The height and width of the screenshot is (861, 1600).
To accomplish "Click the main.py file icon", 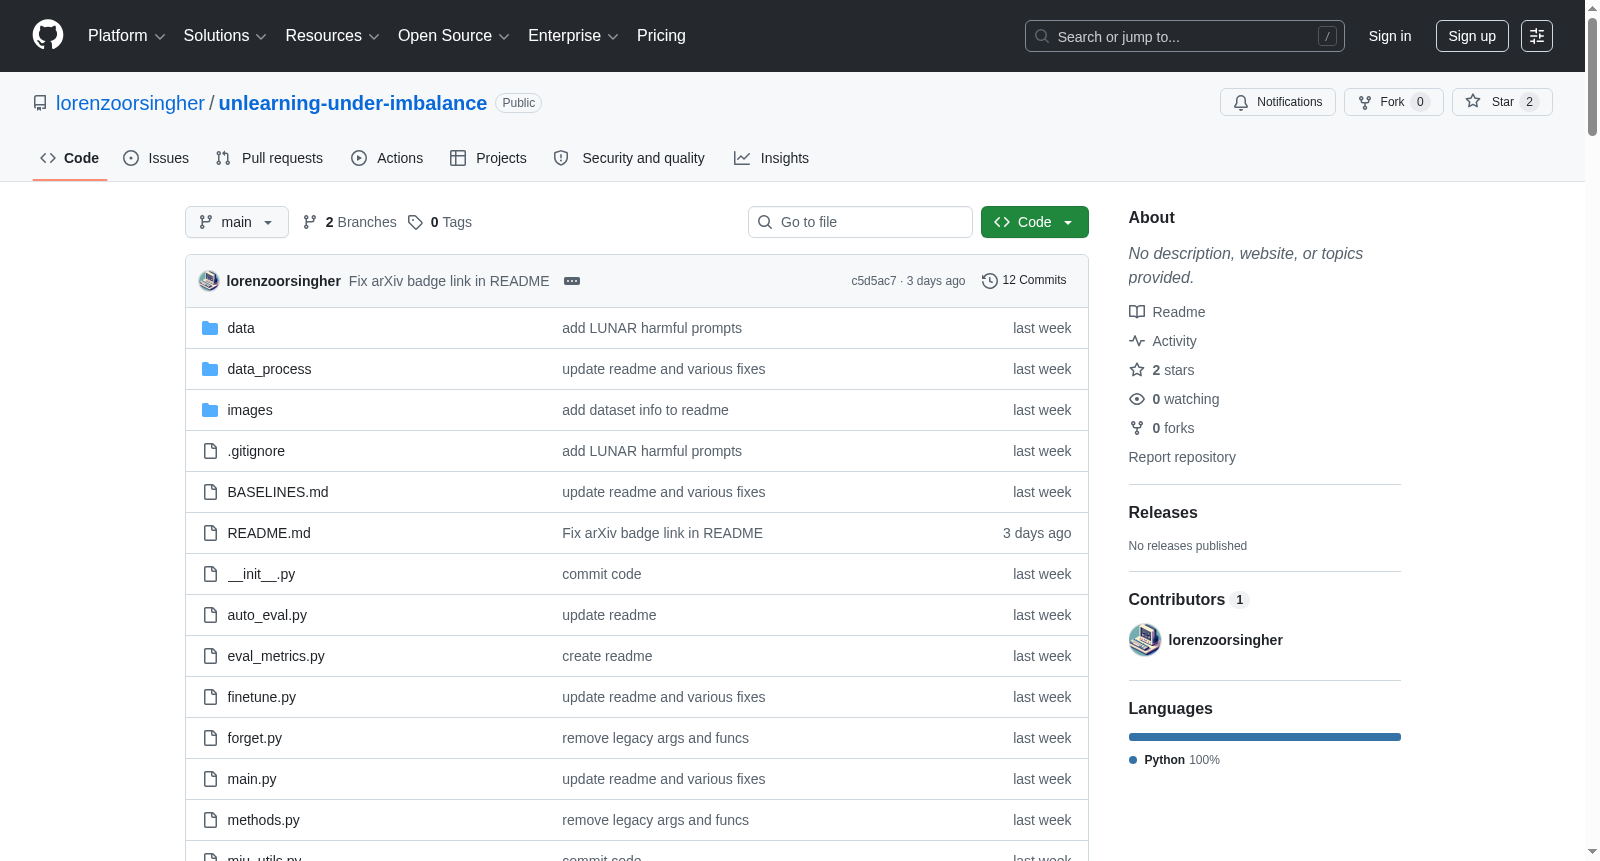I will [210, 779].
